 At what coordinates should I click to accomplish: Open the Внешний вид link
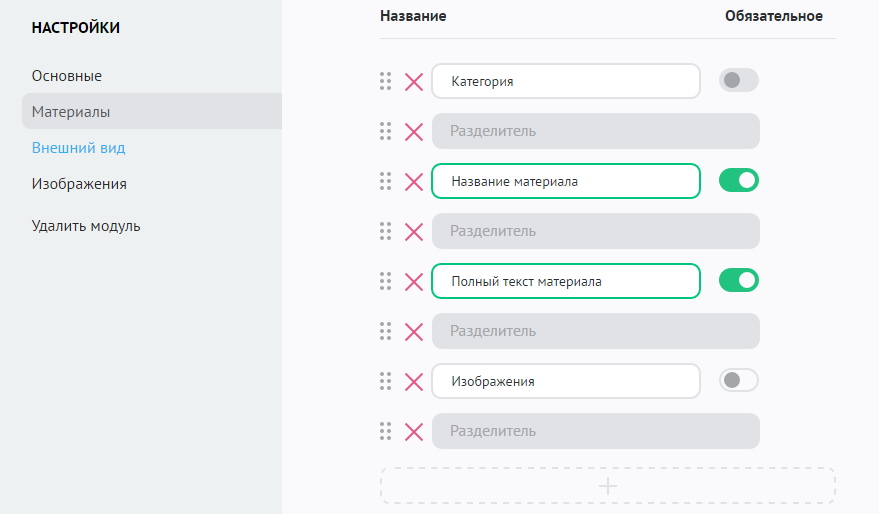pos(78,148)
